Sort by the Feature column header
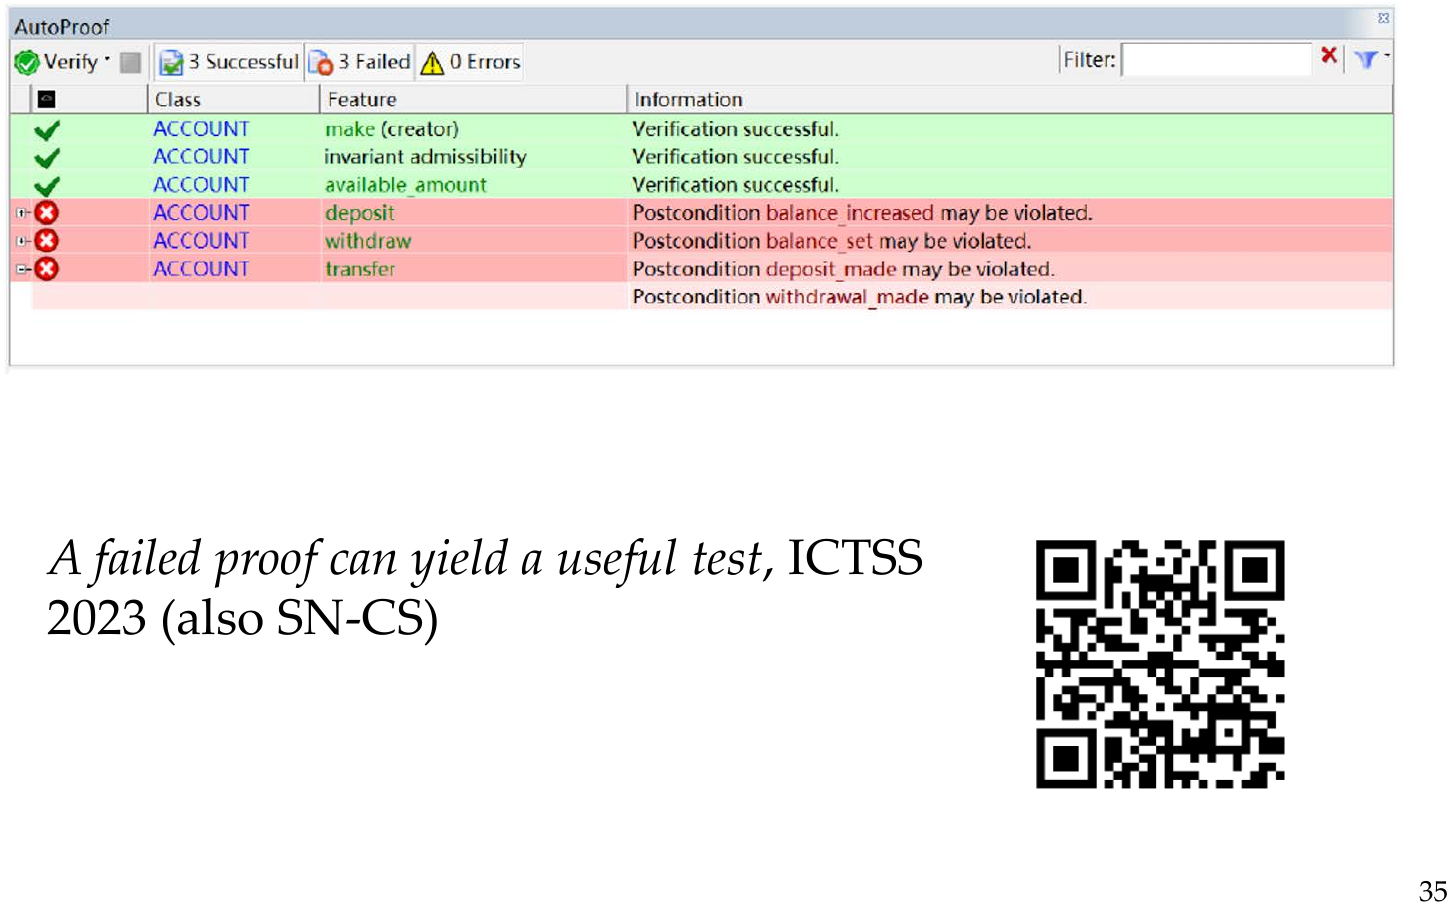Viewport: 1453px width, 908px height. 473,99
